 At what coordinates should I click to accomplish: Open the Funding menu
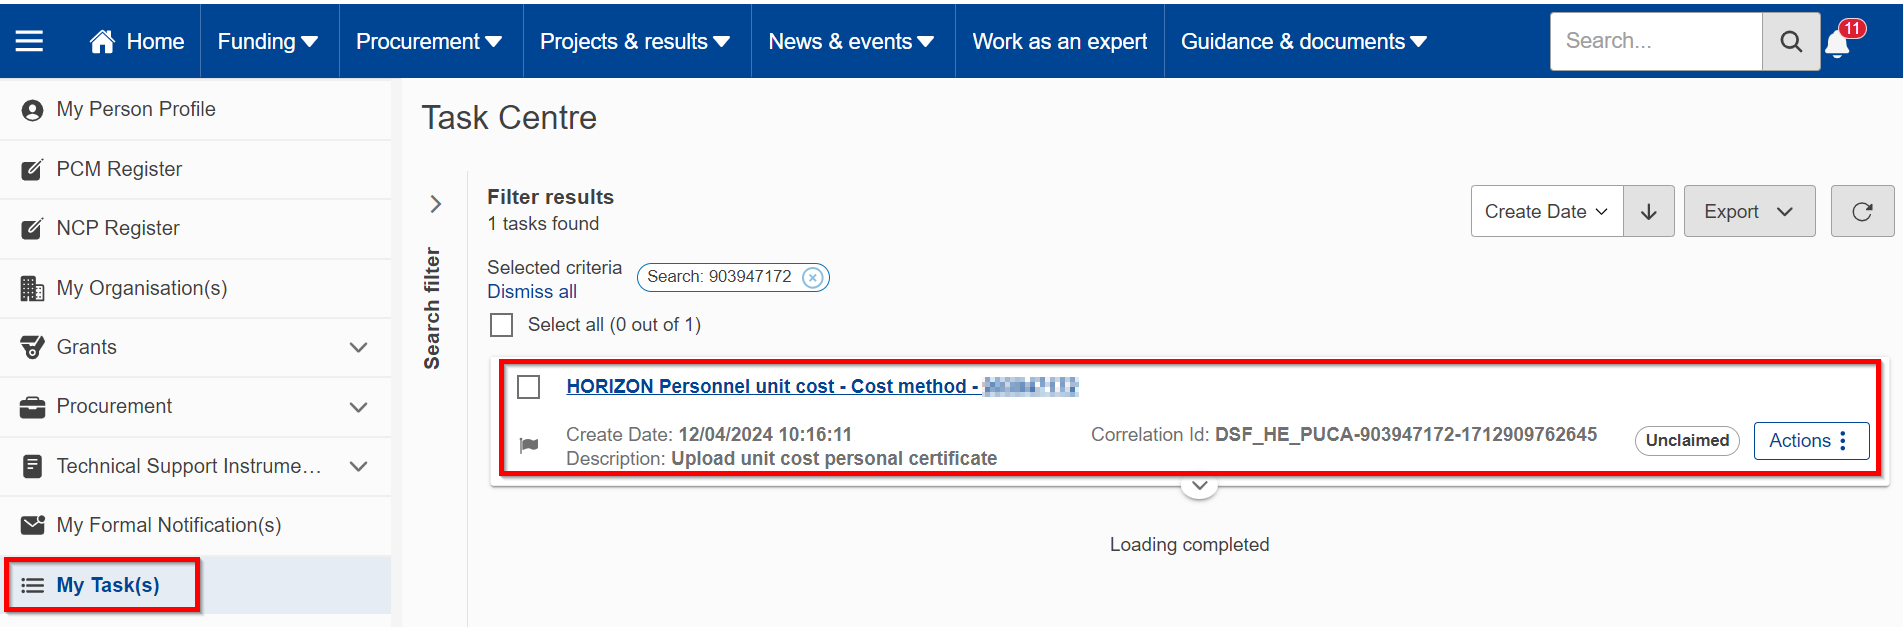pos(268,41)
